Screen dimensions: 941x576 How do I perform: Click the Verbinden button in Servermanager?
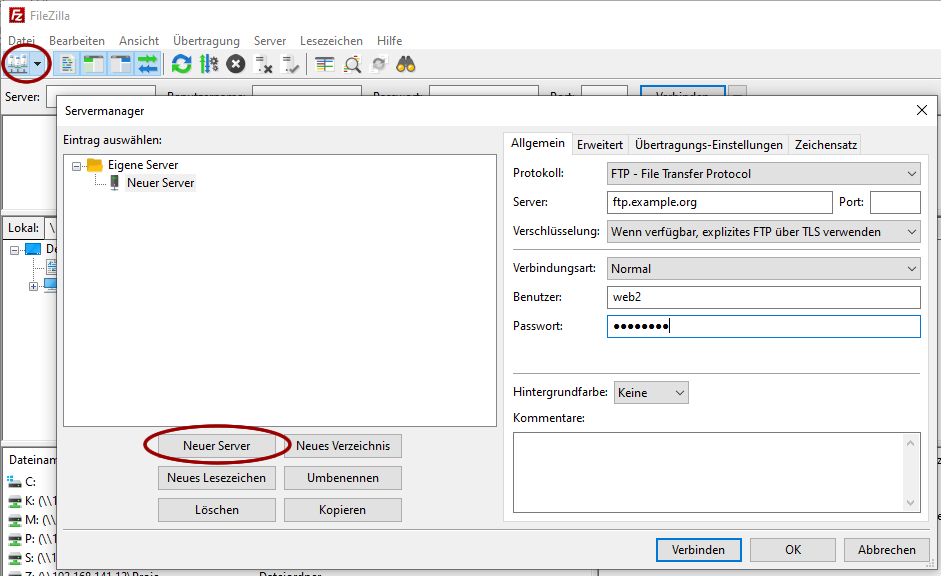coord(699,550)
